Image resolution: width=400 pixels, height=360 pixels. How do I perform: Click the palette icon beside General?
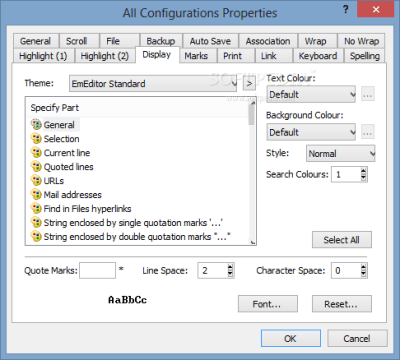pos(36,124)
